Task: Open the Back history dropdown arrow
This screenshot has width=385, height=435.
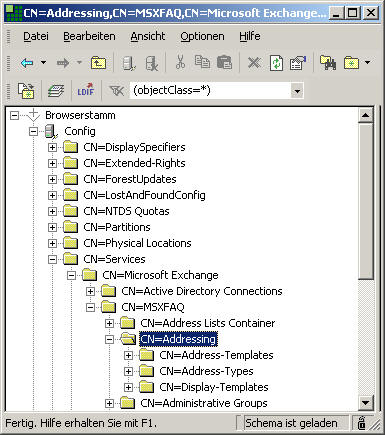Action: pos(43,62)
